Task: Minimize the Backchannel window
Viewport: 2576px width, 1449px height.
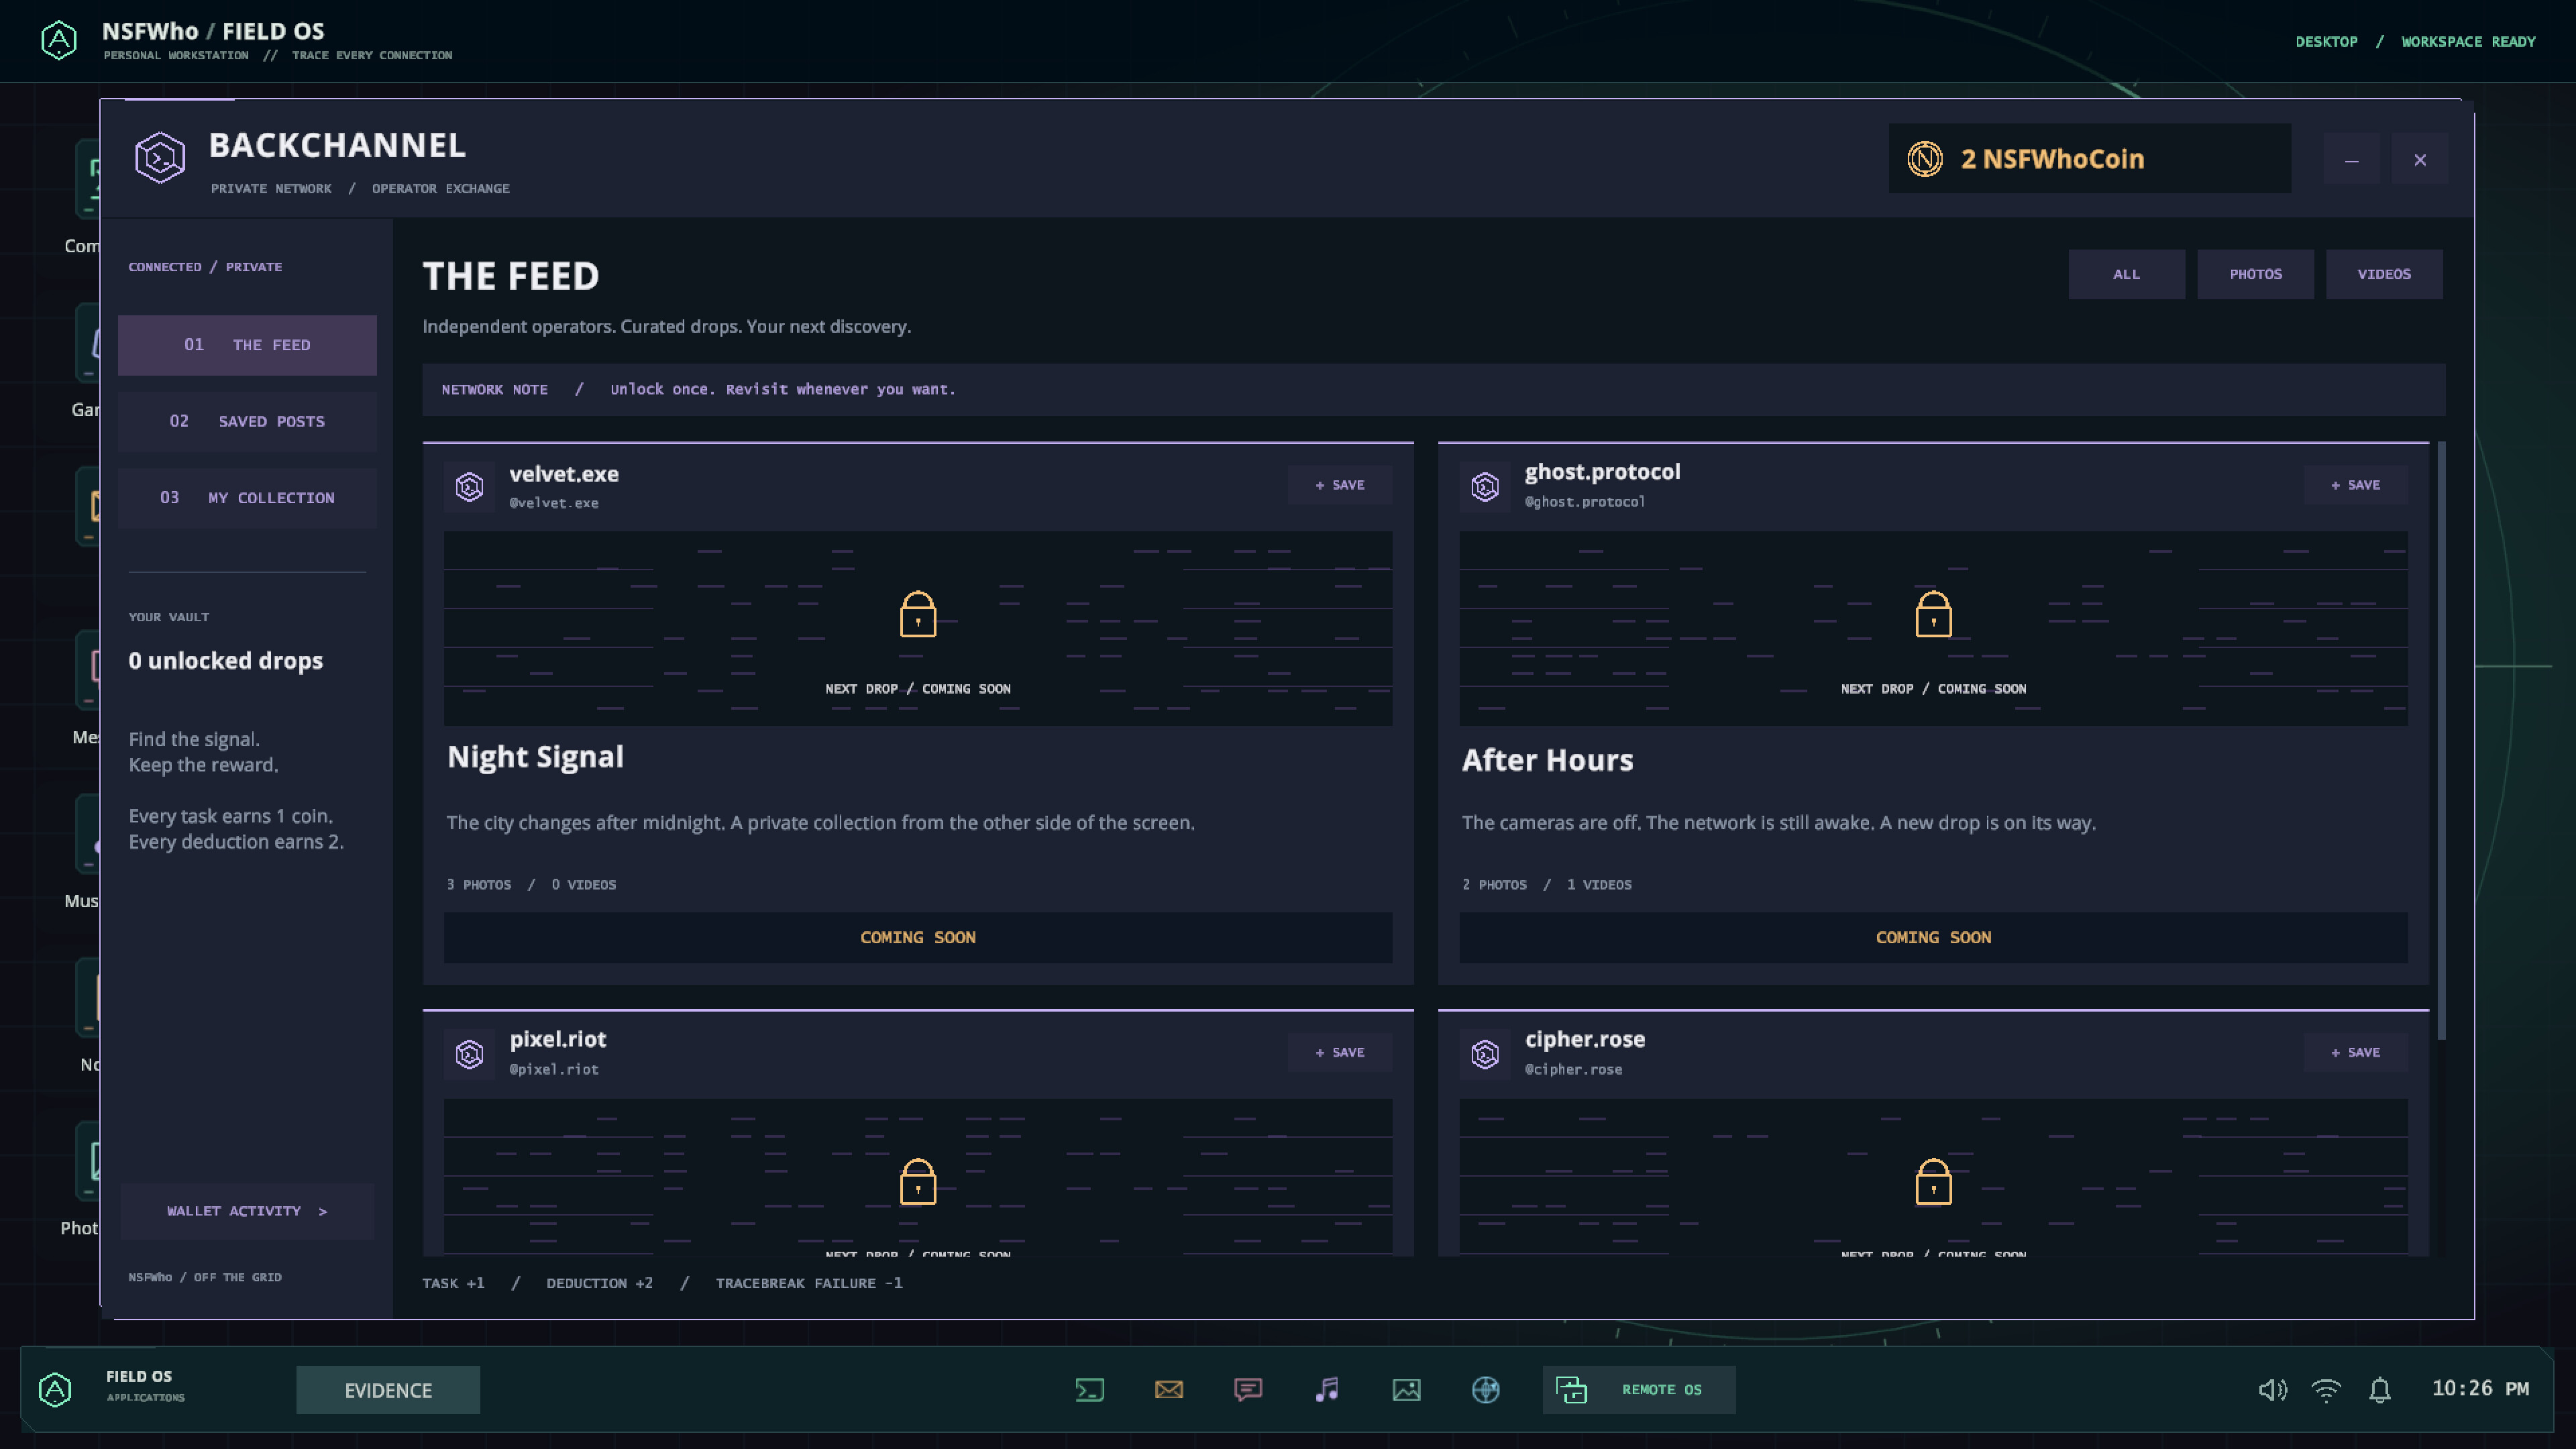Action: click(2351, 160)
